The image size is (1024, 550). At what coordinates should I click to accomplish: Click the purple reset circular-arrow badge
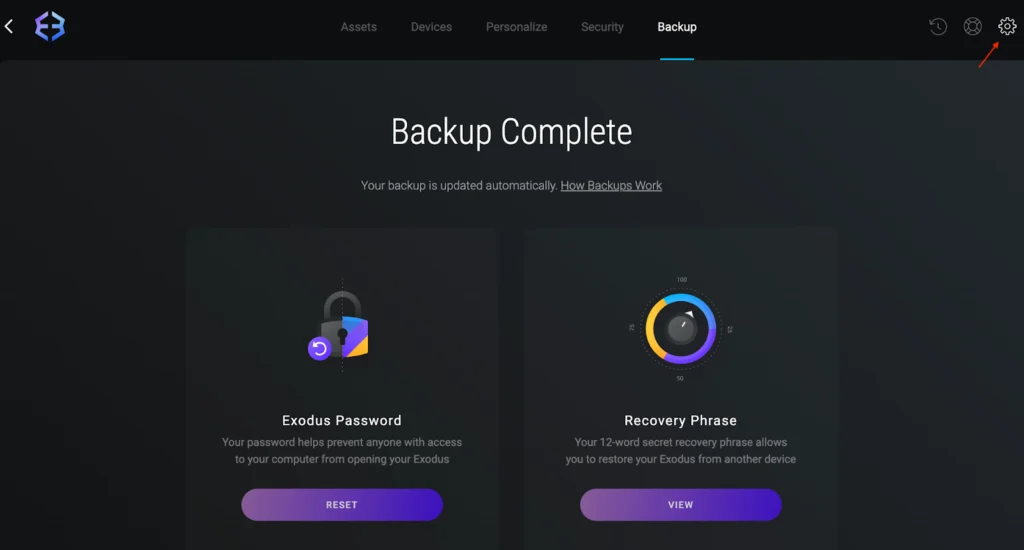click(319, 348)
